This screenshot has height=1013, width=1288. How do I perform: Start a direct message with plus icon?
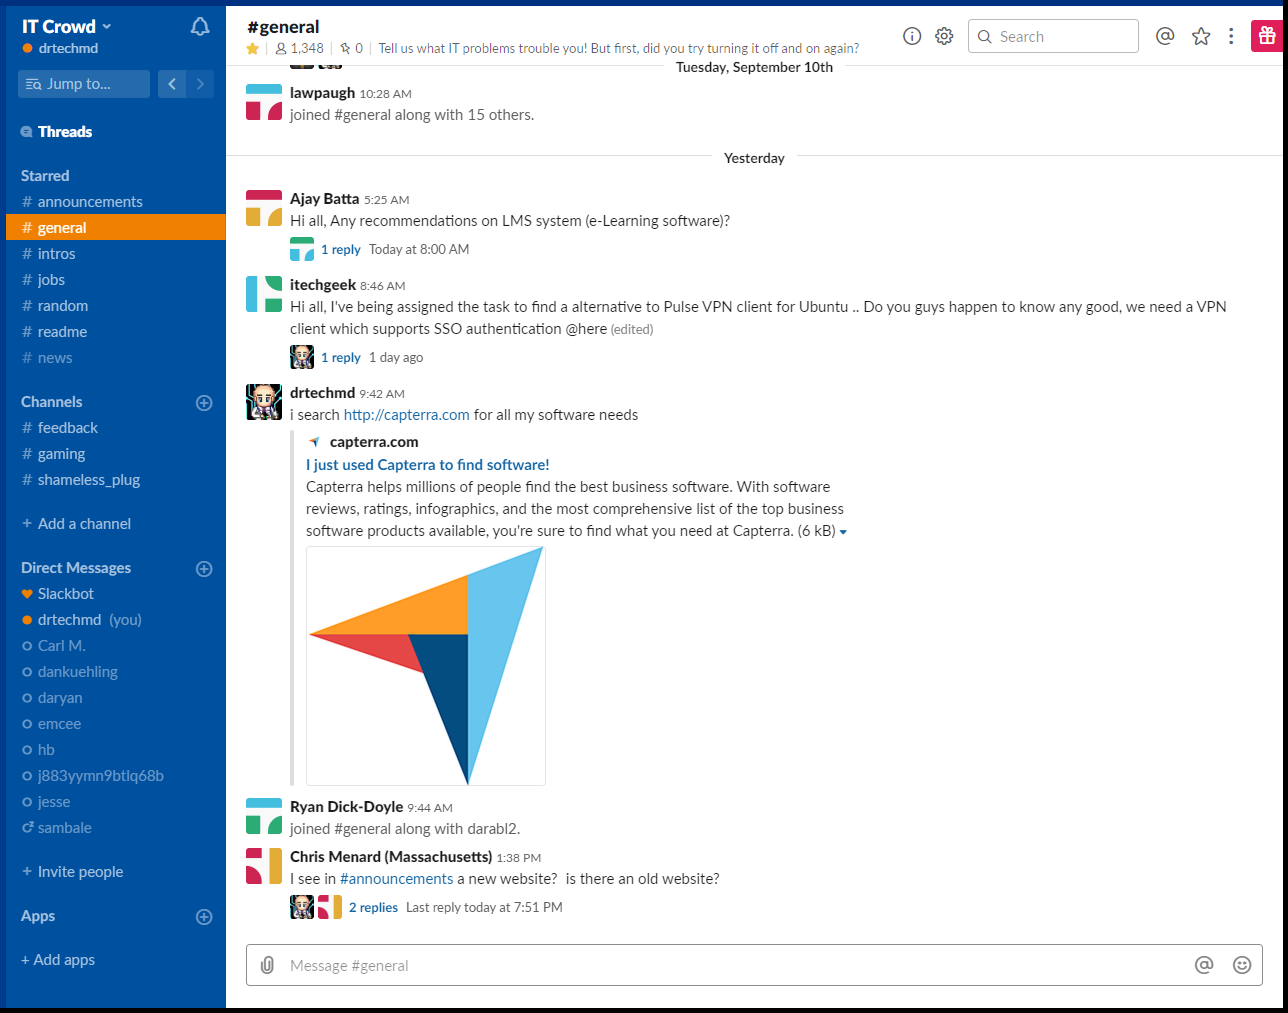[204, 569]
